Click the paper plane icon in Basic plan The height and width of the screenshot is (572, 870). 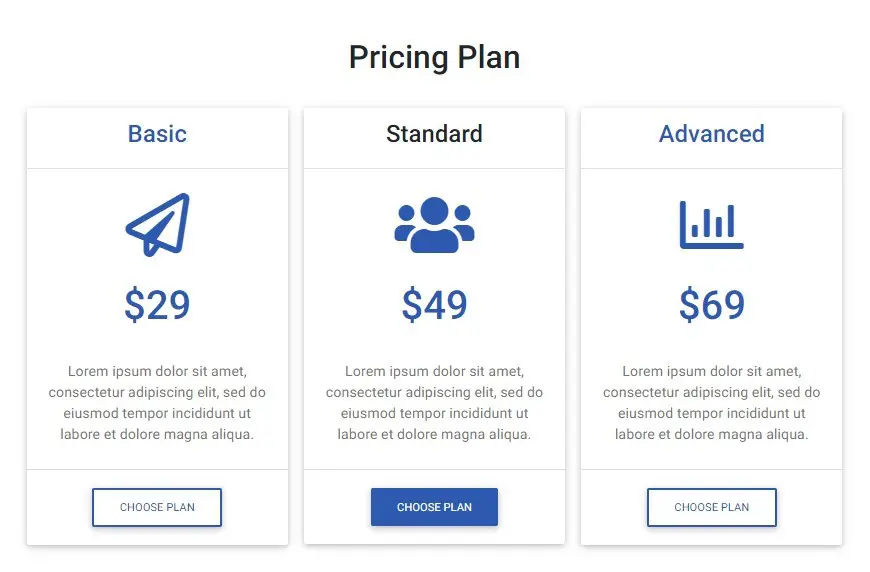tap(157, 224)
